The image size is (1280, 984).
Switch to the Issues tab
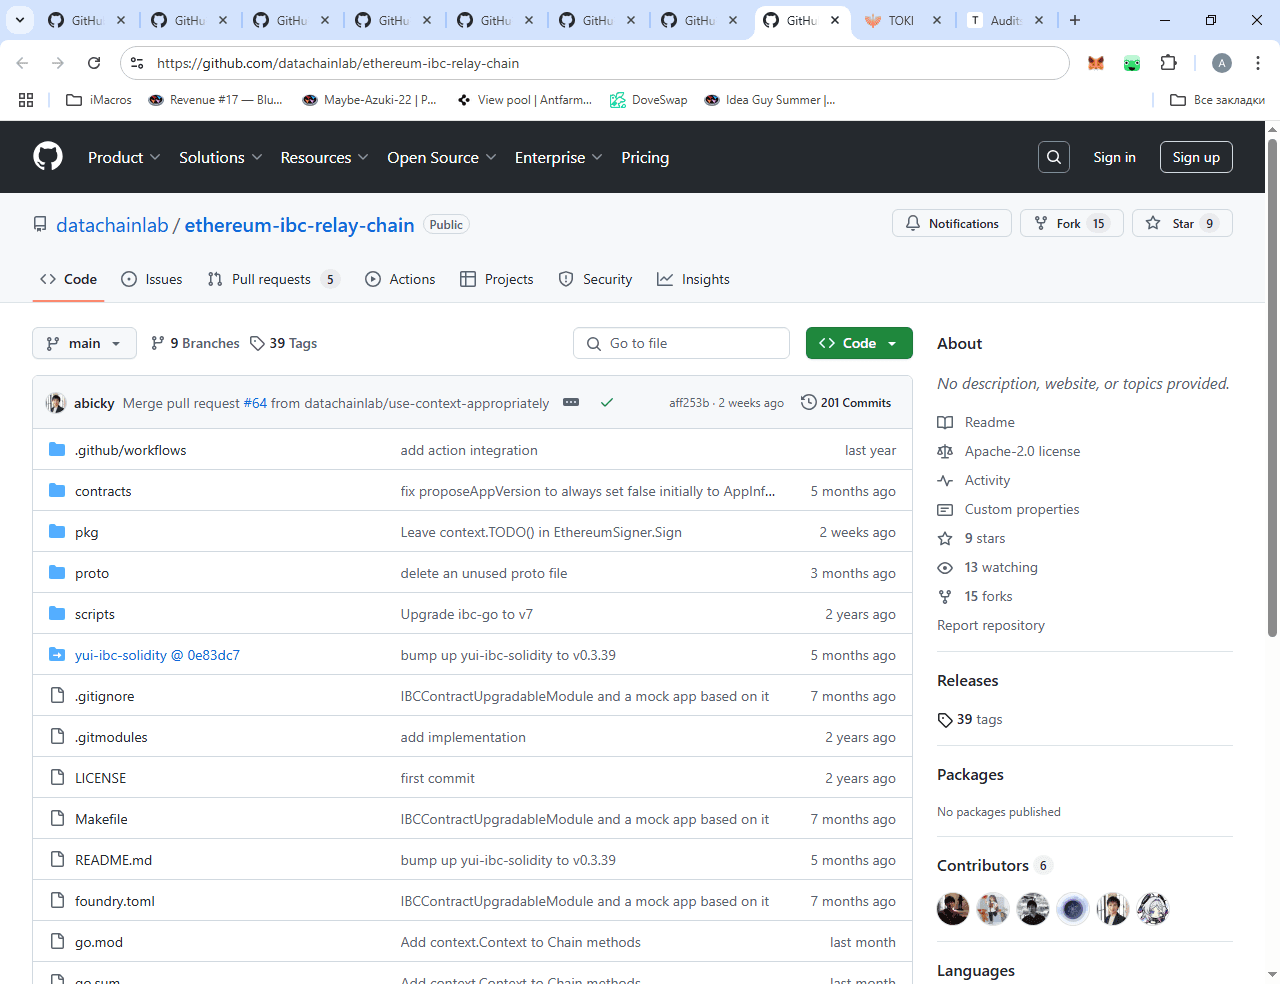[x=152, y=279]
